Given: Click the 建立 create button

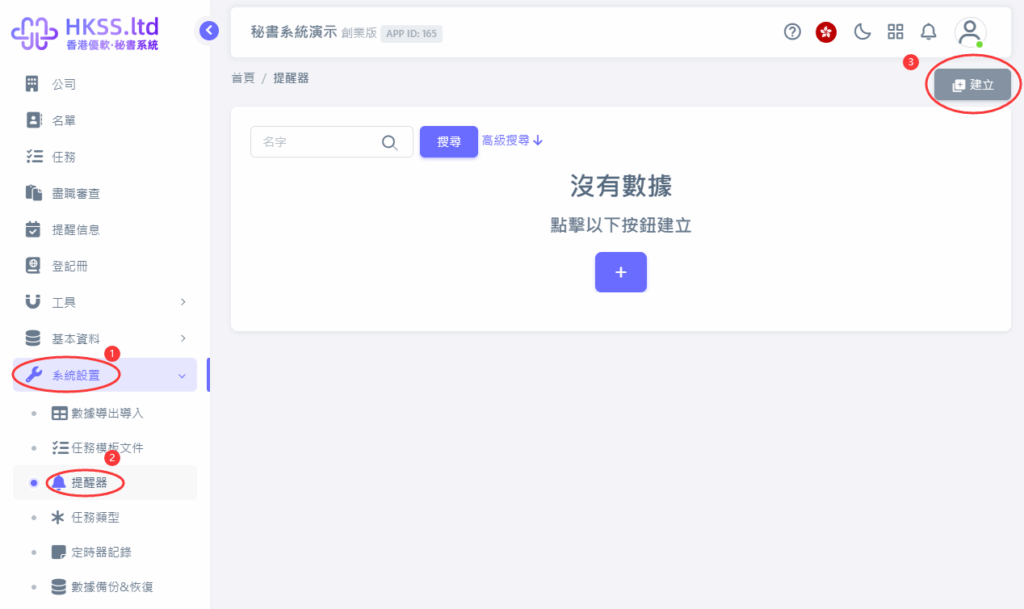Looking at the screenshot, I should pyautogui.click(x=972, y=85).
